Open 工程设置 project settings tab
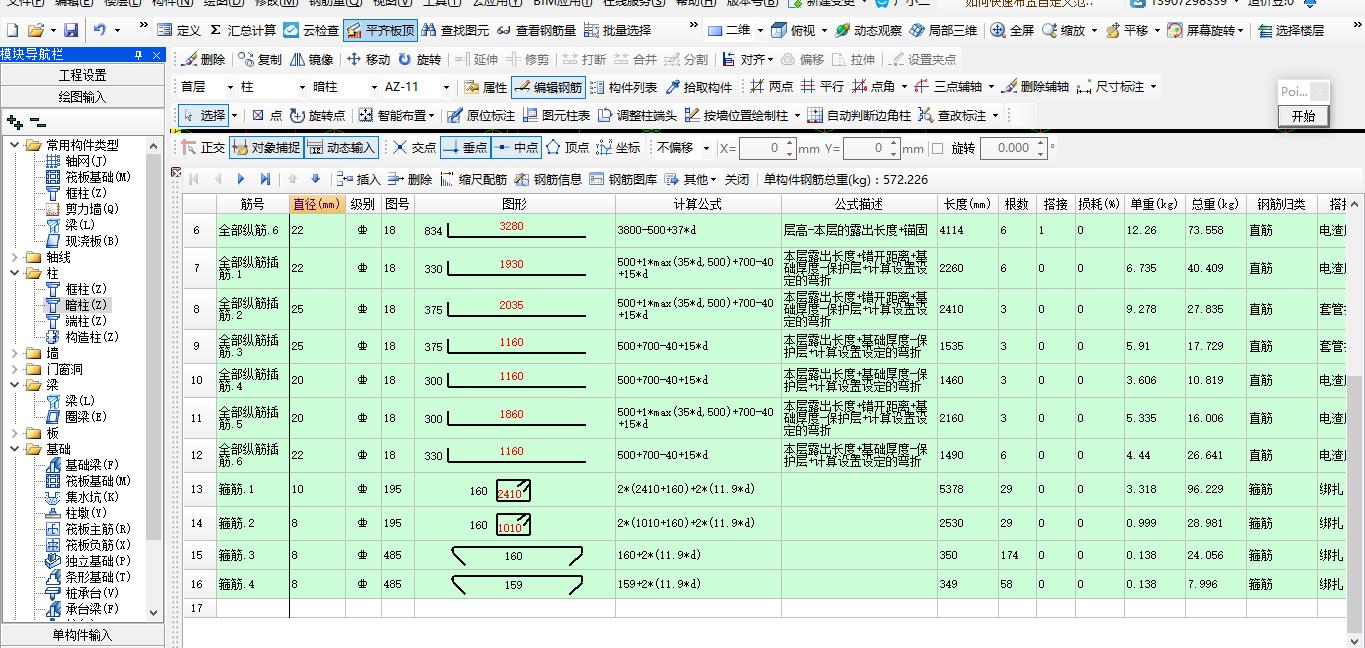 (x=82, y=75)
